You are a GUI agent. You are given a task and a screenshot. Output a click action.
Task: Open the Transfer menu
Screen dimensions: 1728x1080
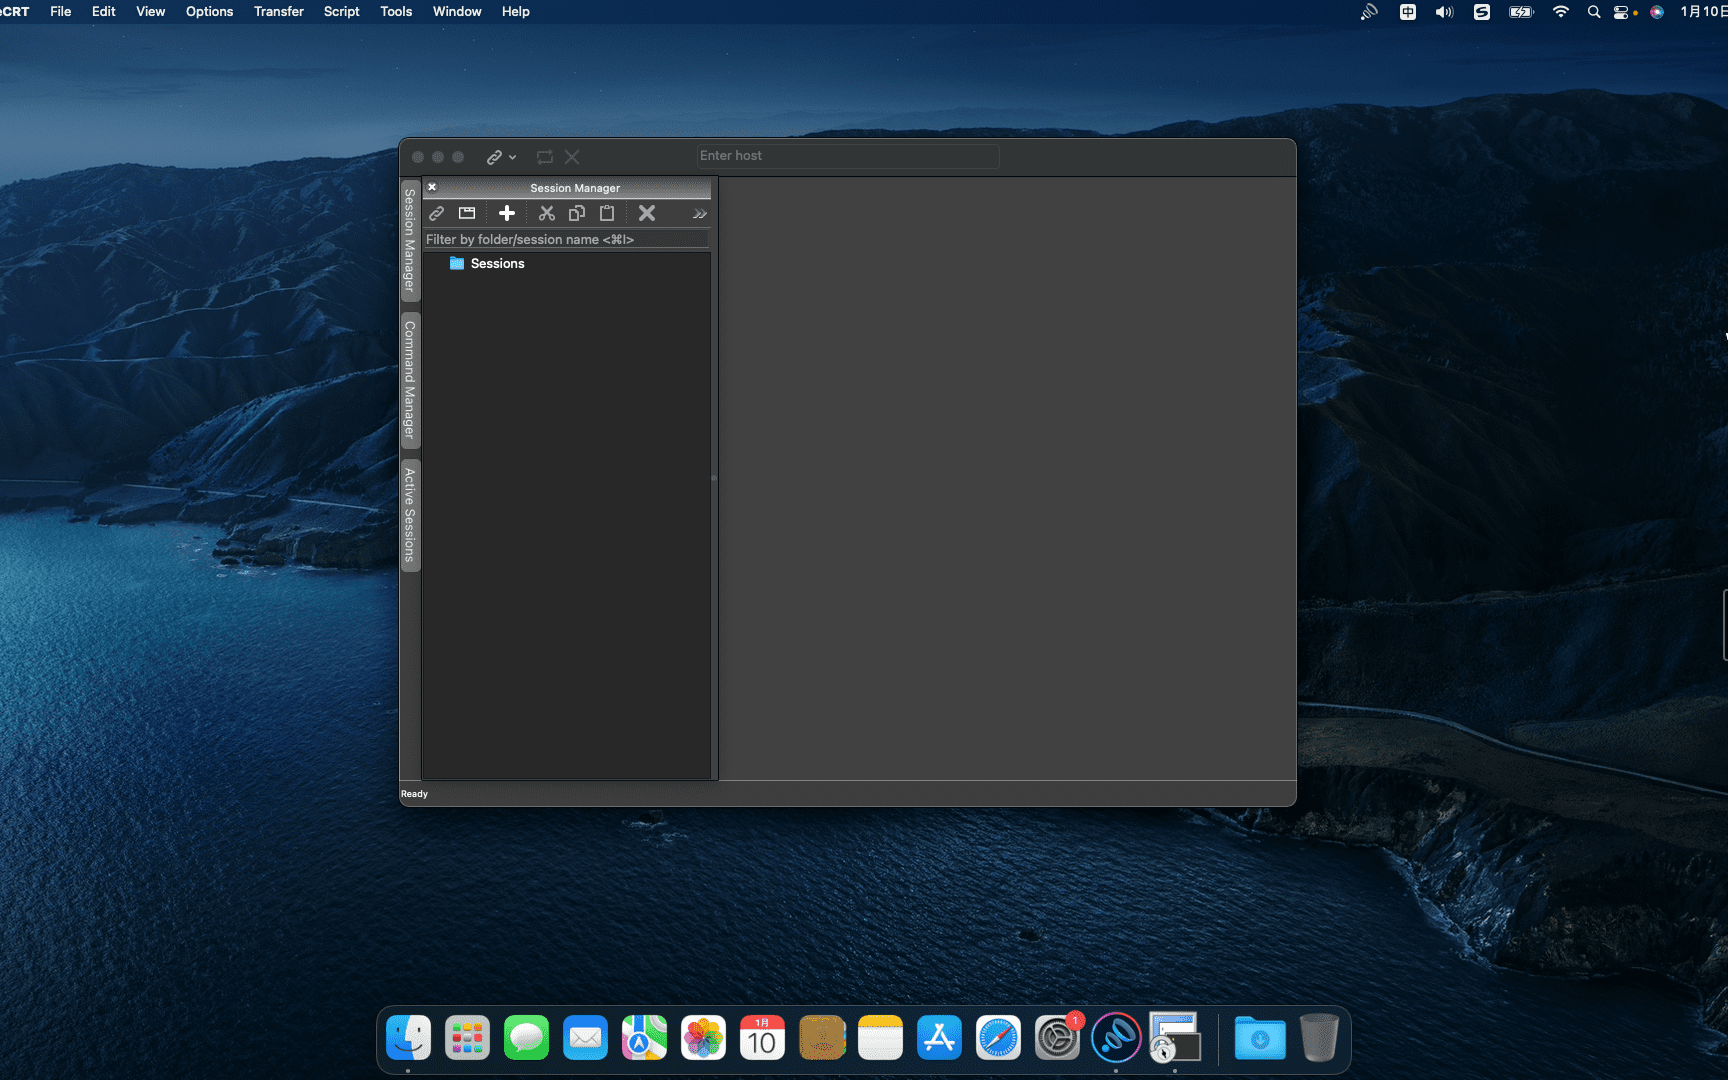(278, 12)
